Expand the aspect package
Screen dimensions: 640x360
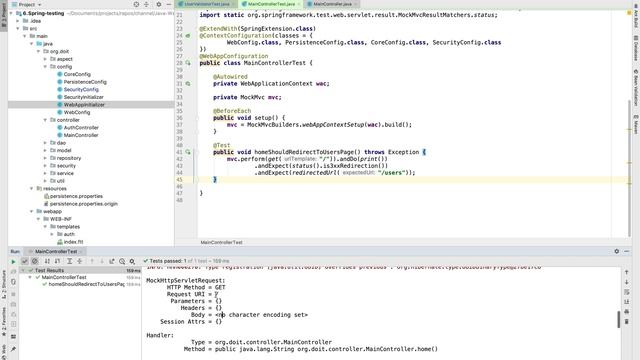point(45,59)
